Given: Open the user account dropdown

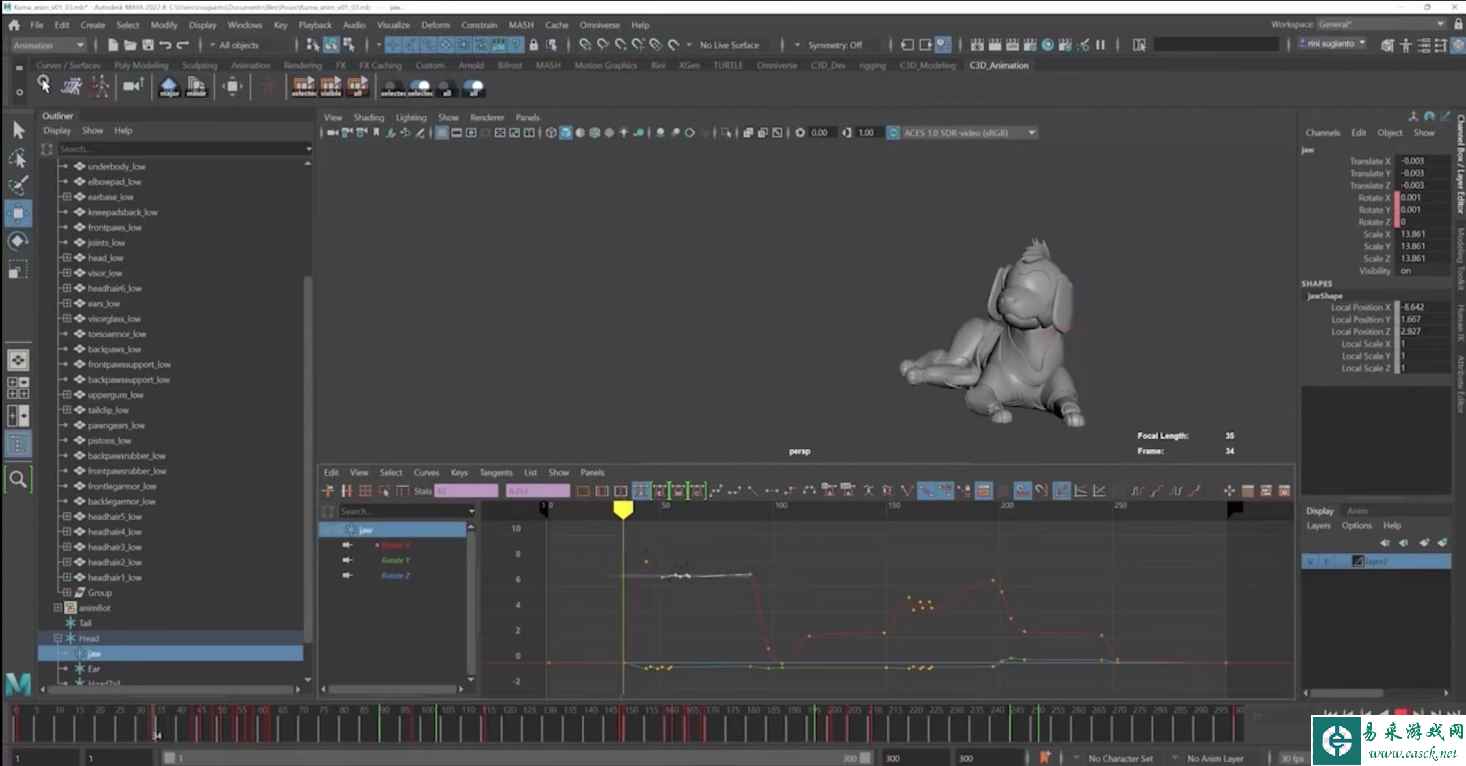Looking at the screenshot, I should (x=1333, y=44).
